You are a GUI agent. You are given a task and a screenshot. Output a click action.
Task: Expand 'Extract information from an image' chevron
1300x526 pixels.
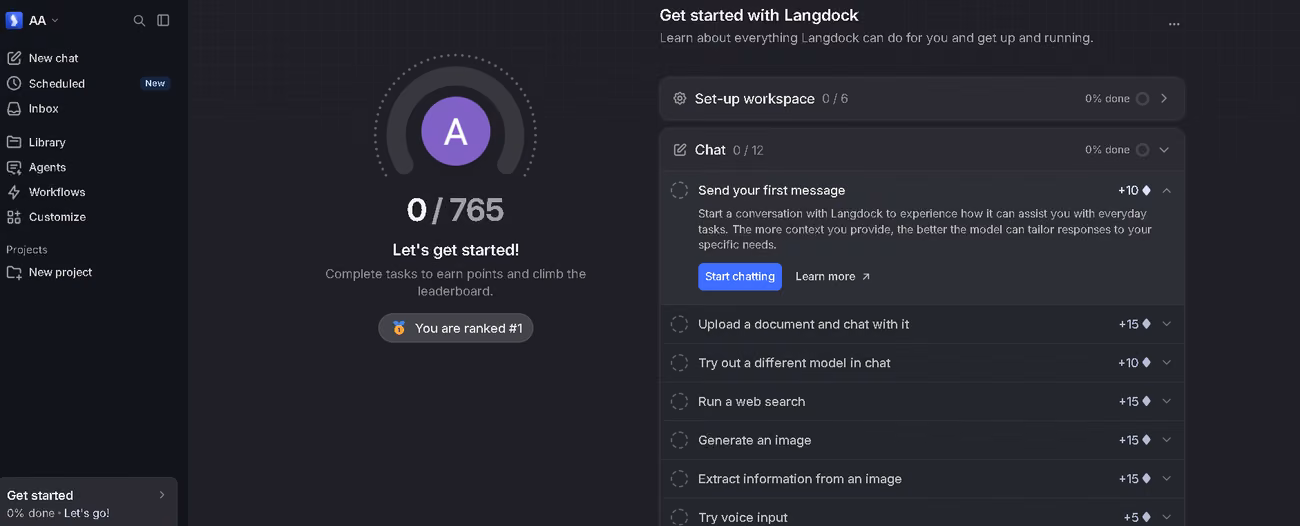(x=1166, y=479)
